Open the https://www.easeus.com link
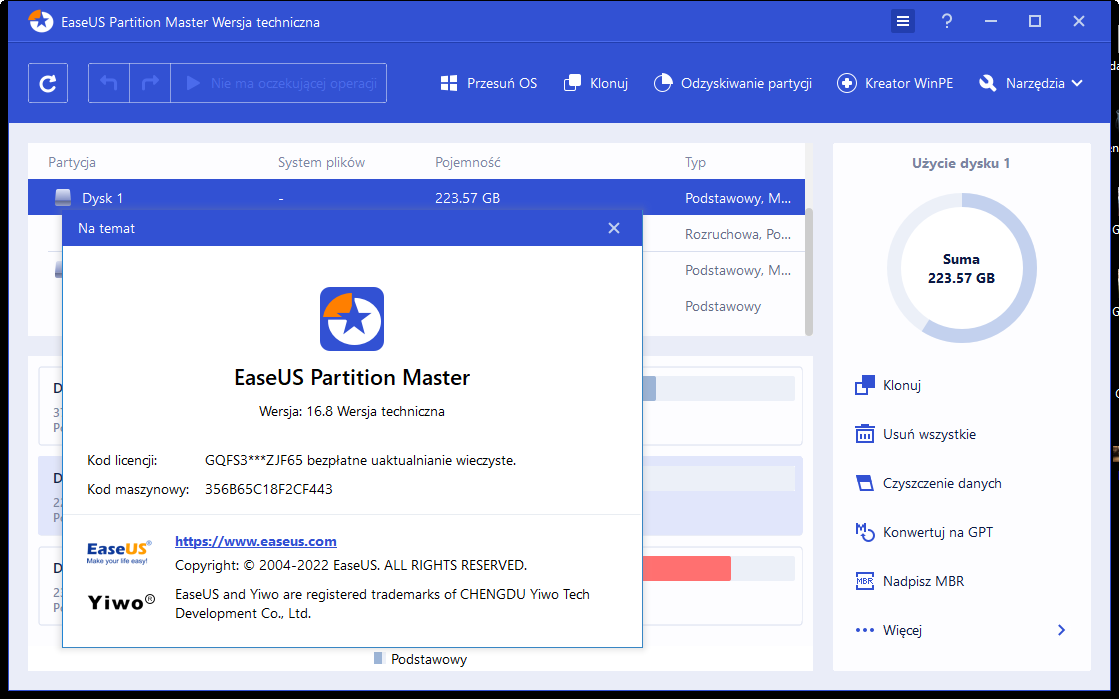This screenshot has width=1119, height=699. [255, 541]
